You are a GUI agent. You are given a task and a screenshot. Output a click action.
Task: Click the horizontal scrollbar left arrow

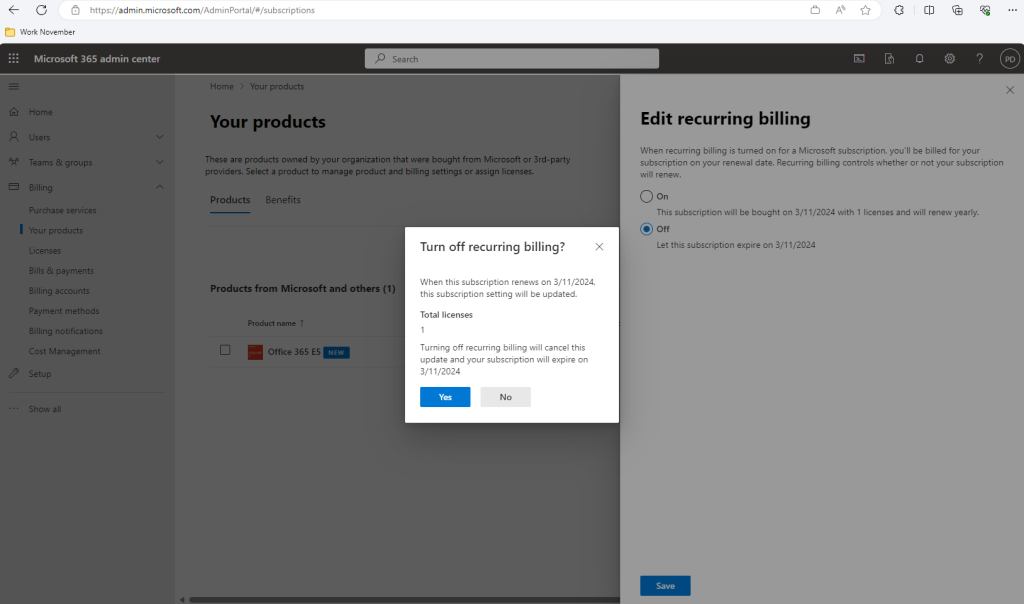182,599
